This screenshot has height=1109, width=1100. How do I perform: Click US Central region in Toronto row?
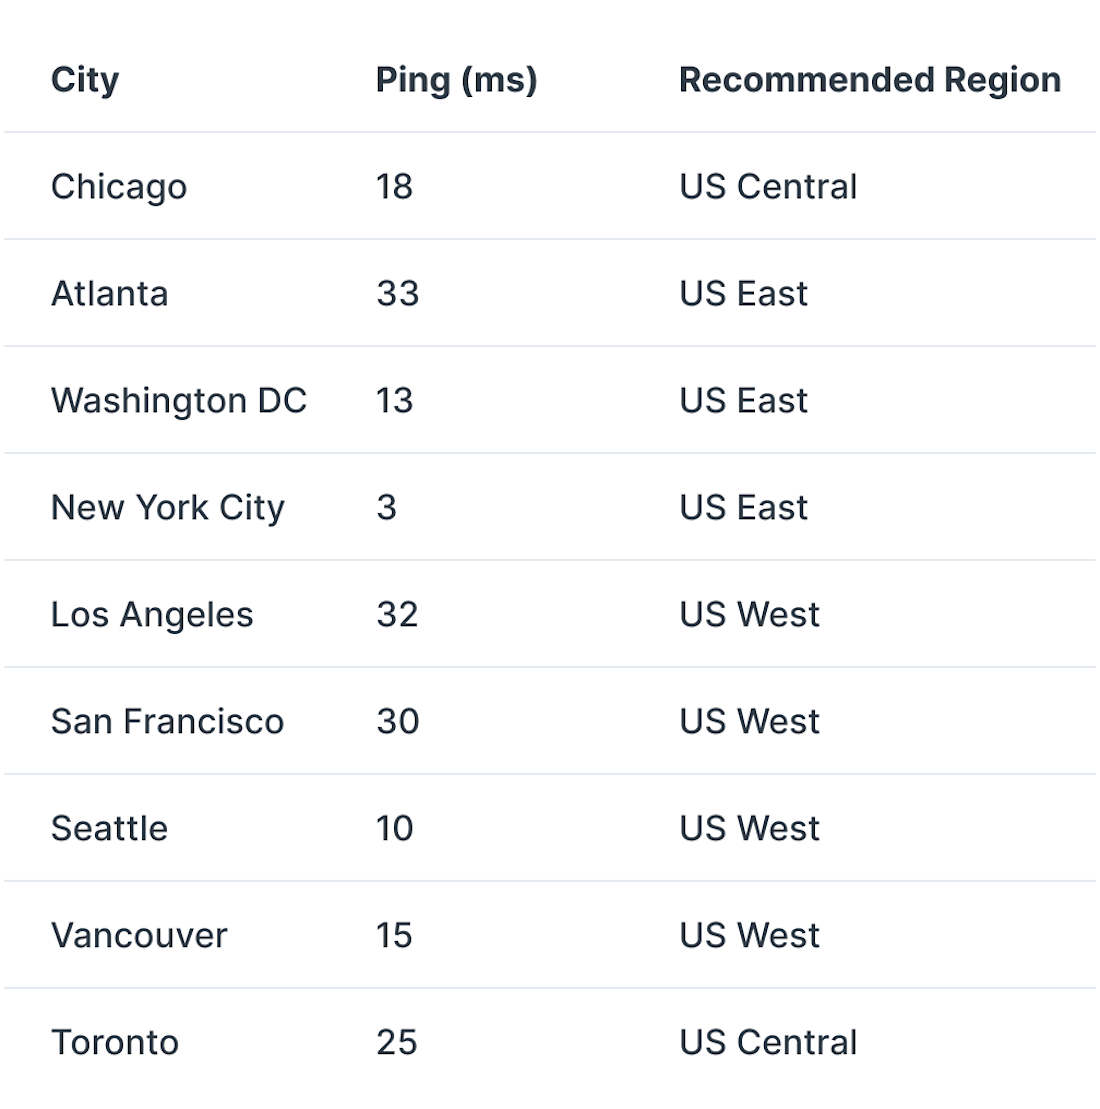coord(768,1043)
